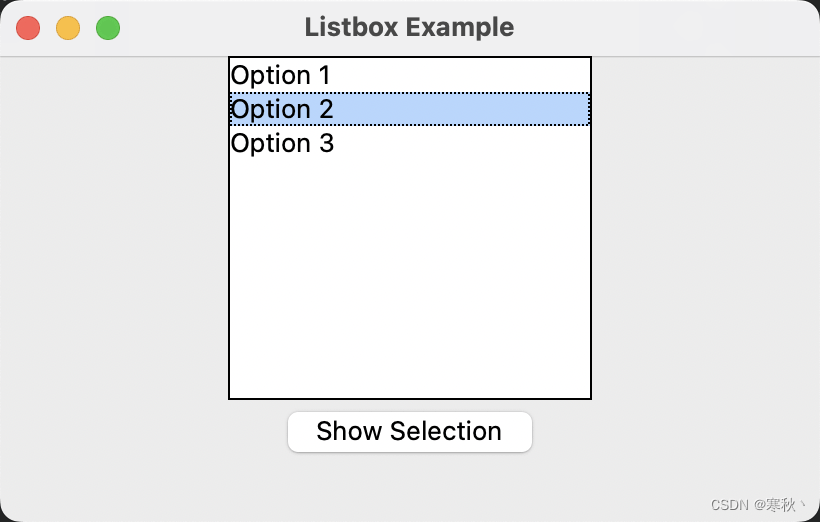Click gray area below the Show Selection button

pyautogui.click(x=410, y=487)
